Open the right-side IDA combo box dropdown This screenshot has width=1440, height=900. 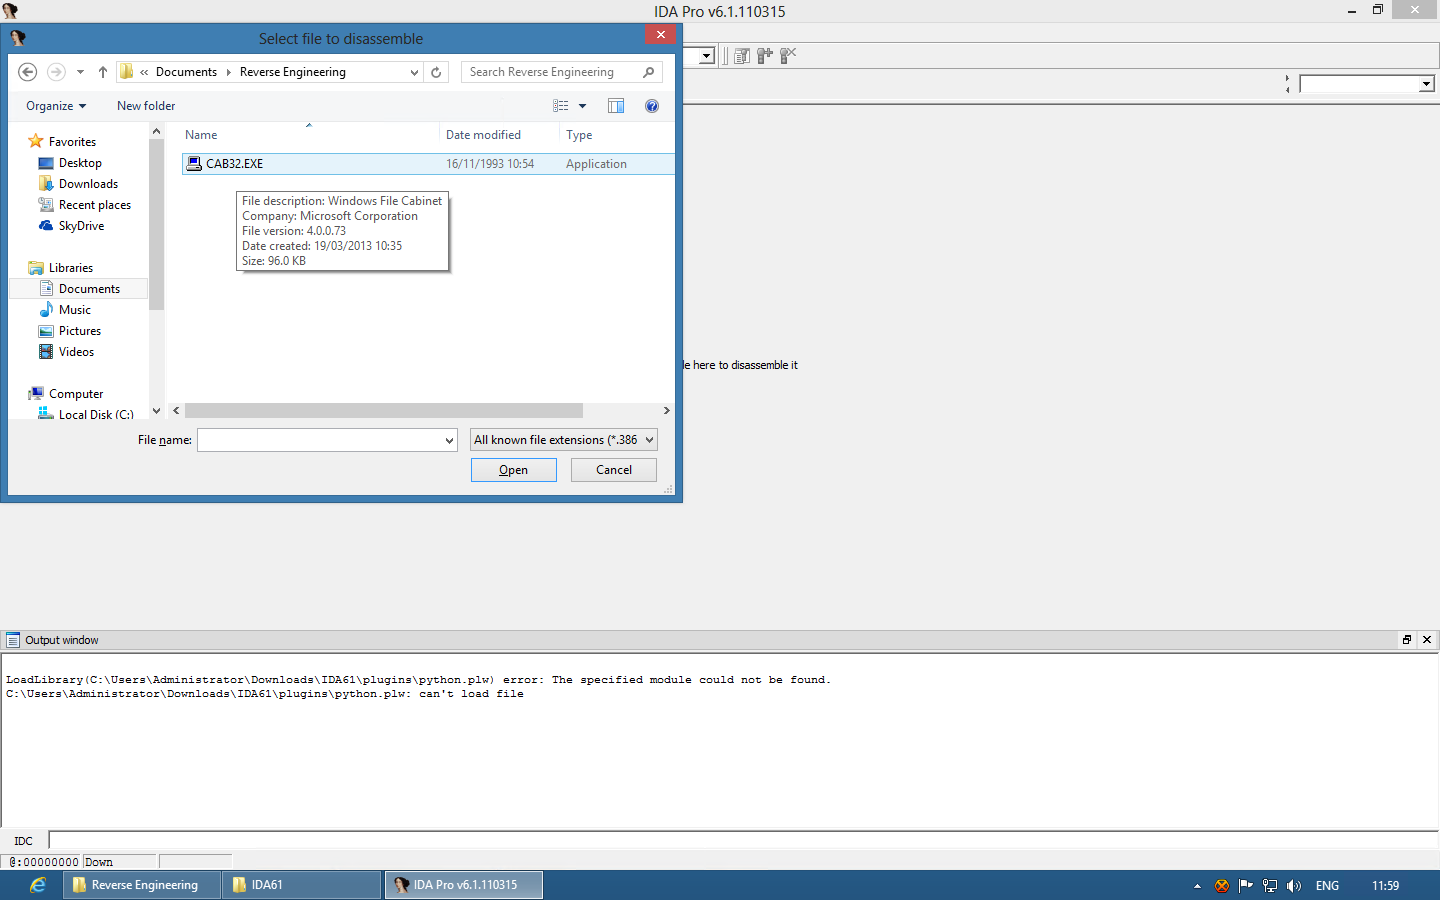coord(1426,84)
